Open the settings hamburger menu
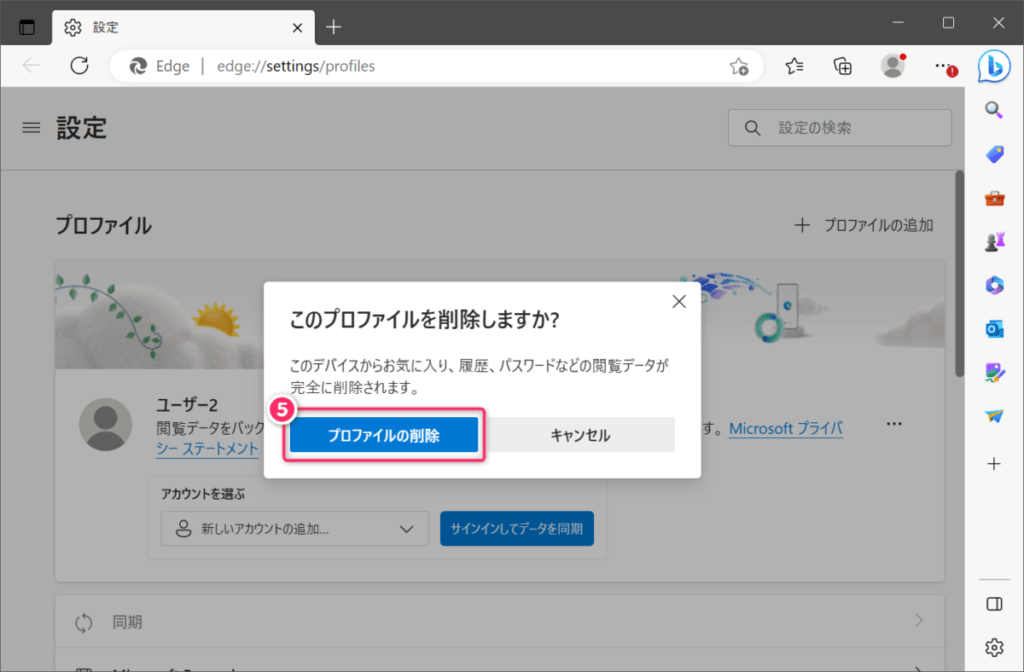Viewport: 1024px width, 672px height. (x=31, y=127)
